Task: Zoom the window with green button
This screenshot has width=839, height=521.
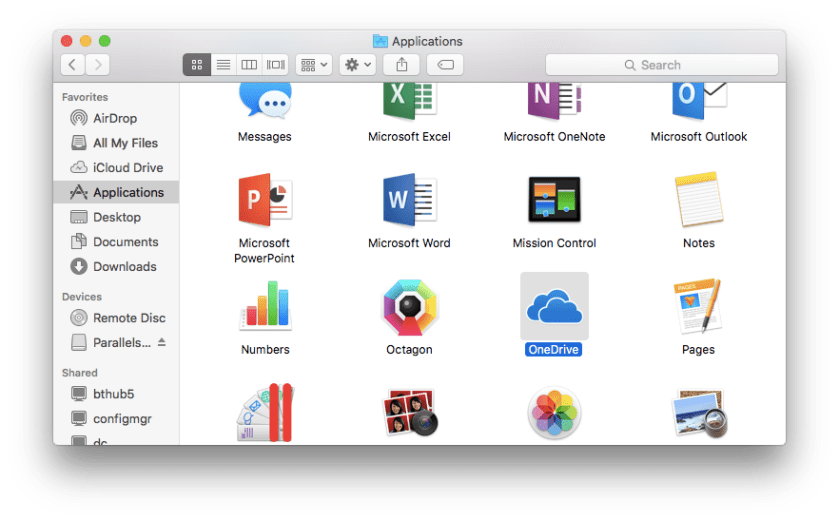Action: pyautogui.click(x=105, y=41)
